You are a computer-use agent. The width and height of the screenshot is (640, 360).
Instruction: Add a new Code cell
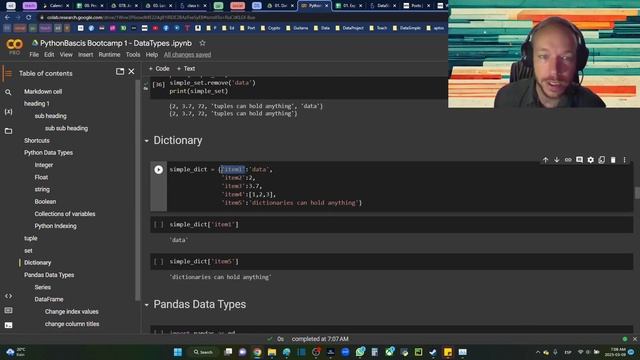159,69
